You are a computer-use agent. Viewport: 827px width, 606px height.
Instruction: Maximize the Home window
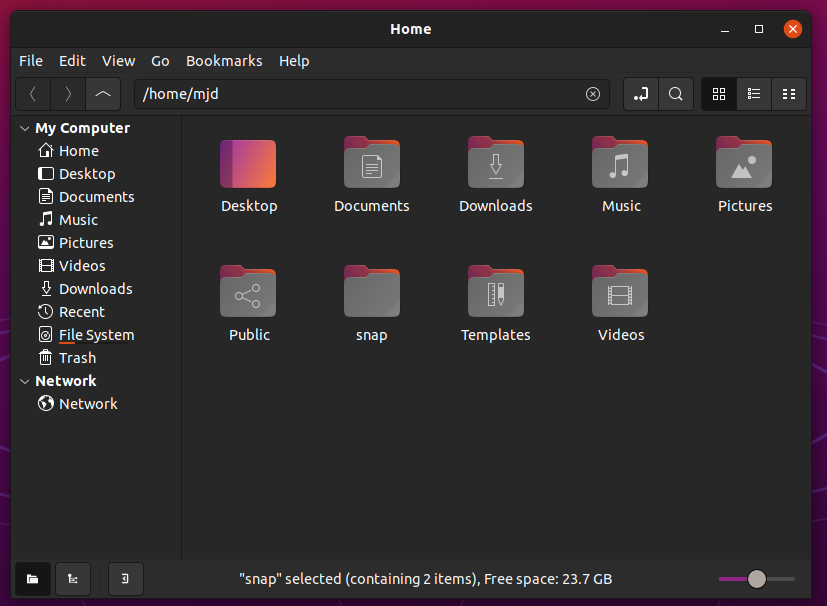point(759,30)
